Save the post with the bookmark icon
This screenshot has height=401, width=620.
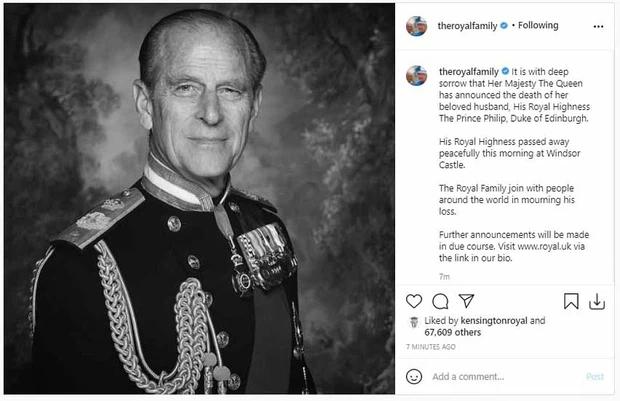pos(571,300)
